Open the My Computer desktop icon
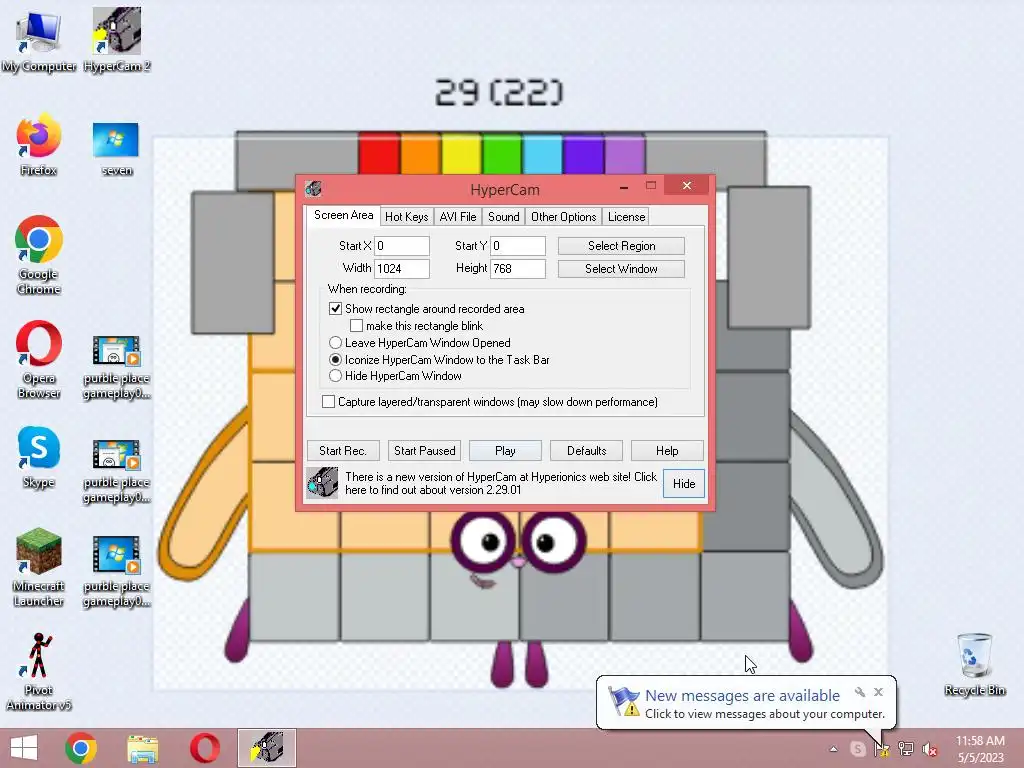The height and width of the screenshot is (768, 1024). click(x=39, y=40)
